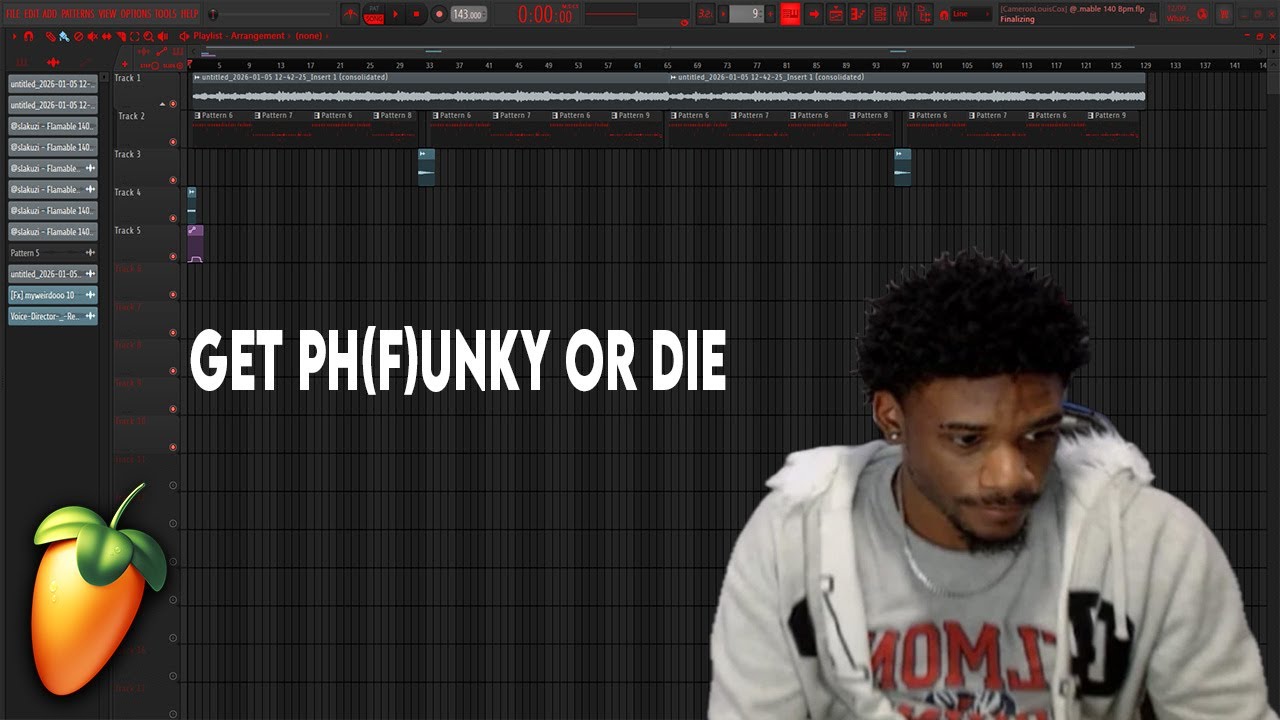
Task: Open the ADD menu
Action: pyautogui.click(x=50, y=14)
